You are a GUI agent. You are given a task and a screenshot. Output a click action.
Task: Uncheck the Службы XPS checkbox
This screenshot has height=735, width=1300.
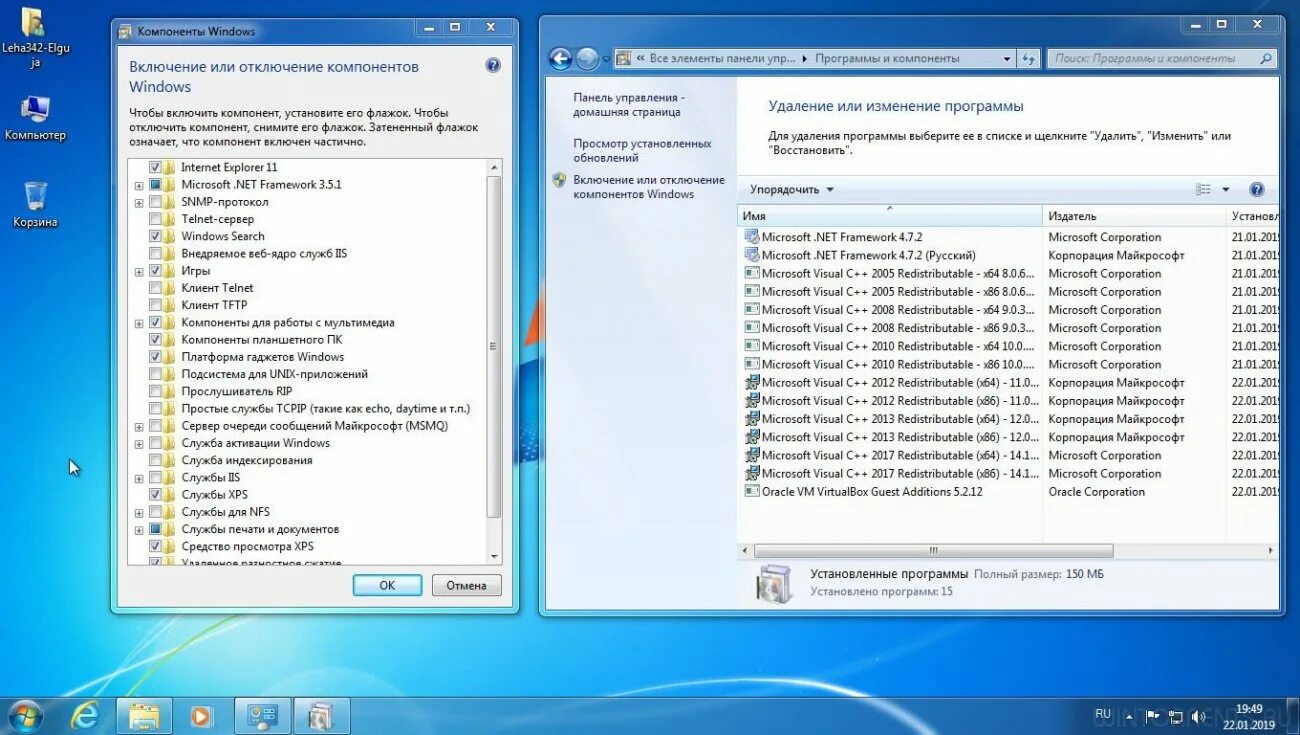pos(155,495)
